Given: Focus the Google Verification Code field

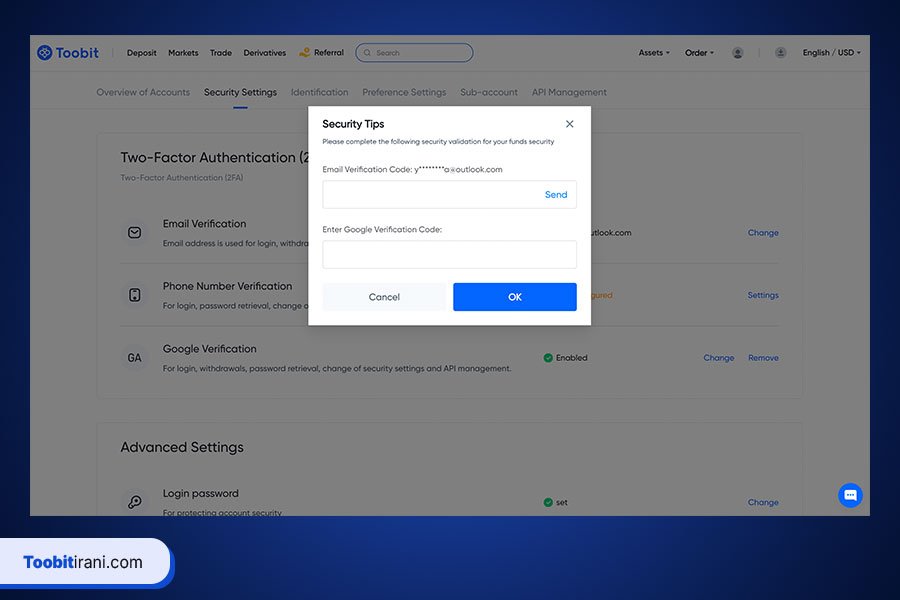Looking at the screenshot, I should pos(449,255).
